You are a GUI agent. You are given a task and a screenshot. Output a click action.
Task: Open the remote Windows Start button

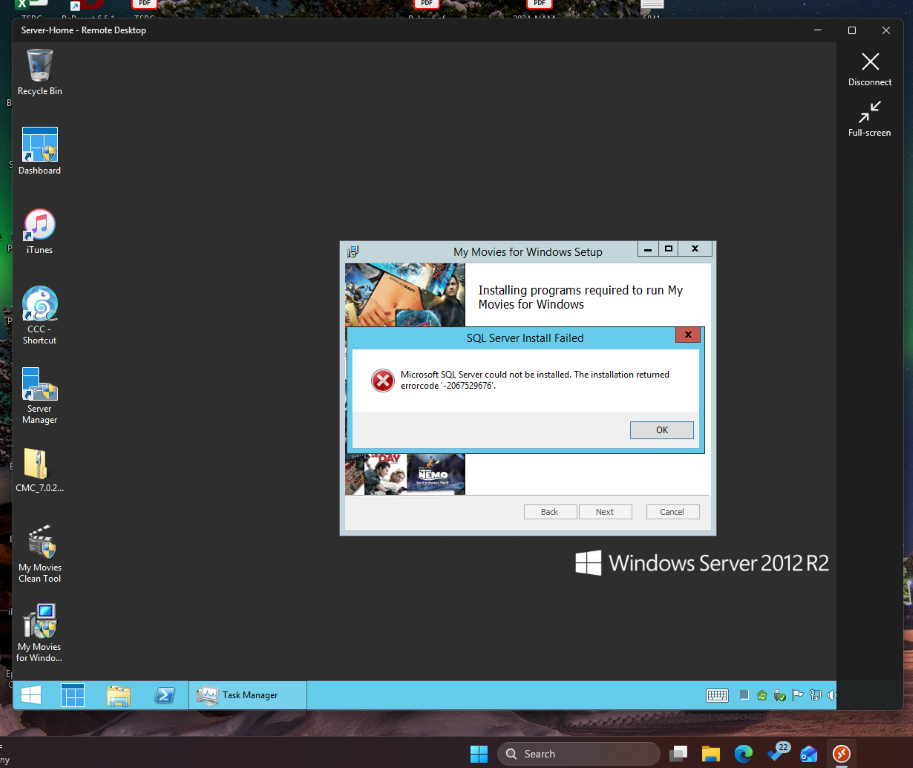(31, 695)
